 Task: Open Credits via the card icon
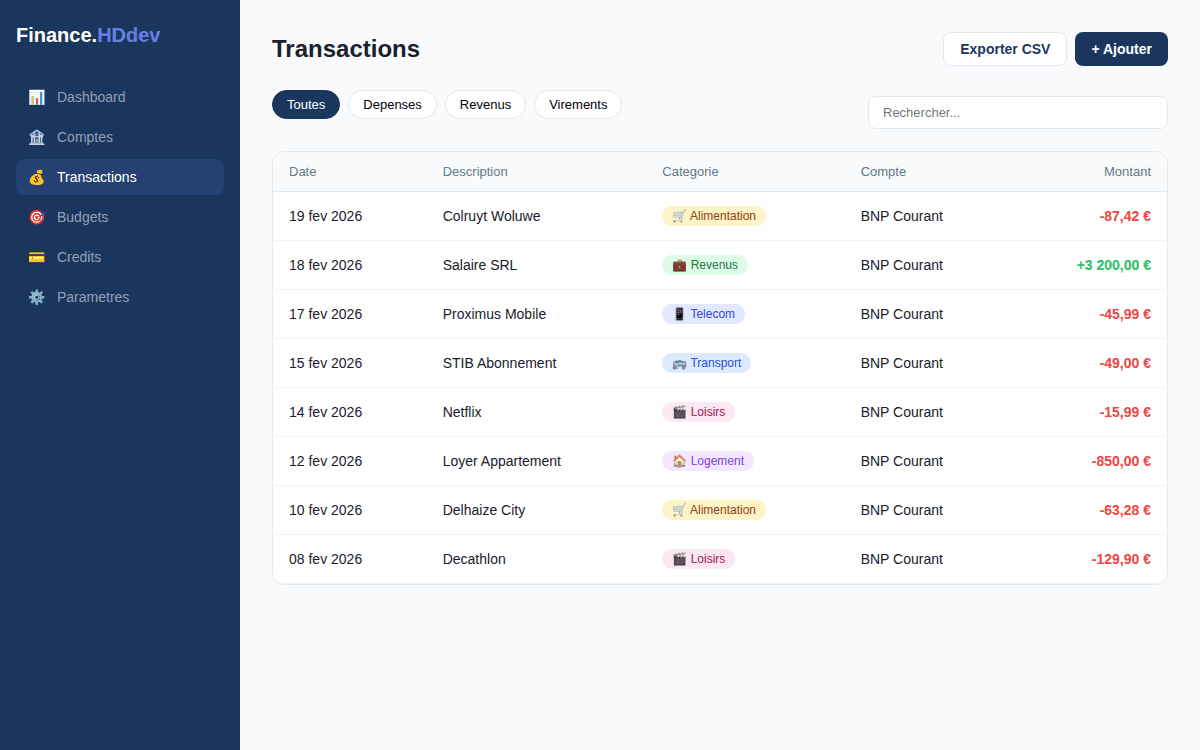pyautogui.click(x=37, y=257)
